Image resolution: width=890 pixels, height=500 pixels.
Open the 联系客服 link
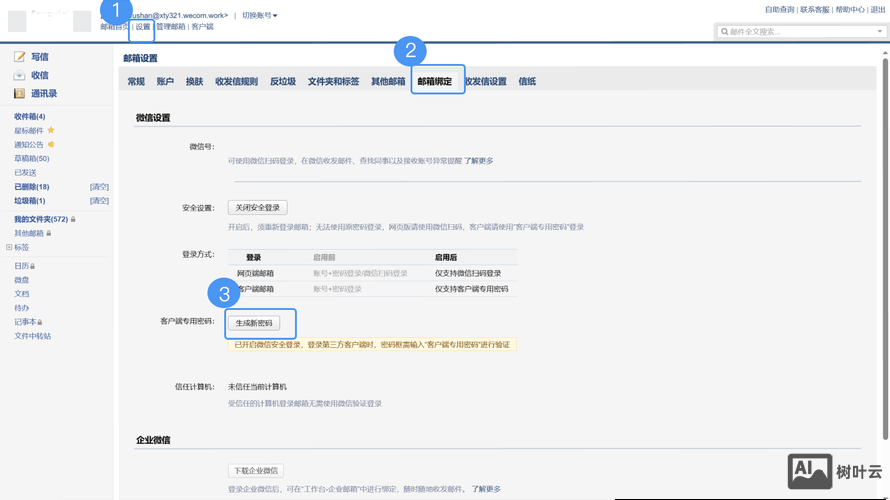(815, 10)
